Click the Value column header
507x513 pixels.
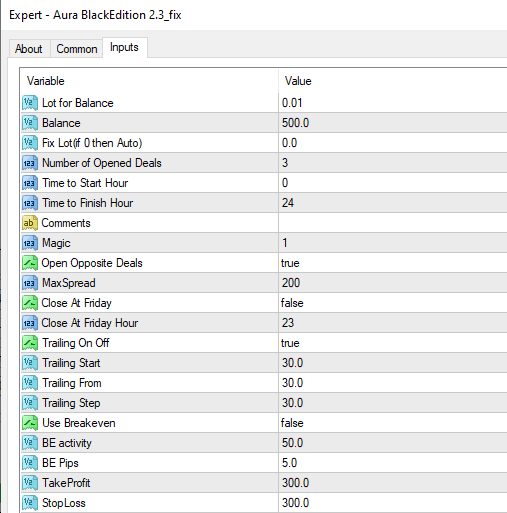(x=393, y=81)
